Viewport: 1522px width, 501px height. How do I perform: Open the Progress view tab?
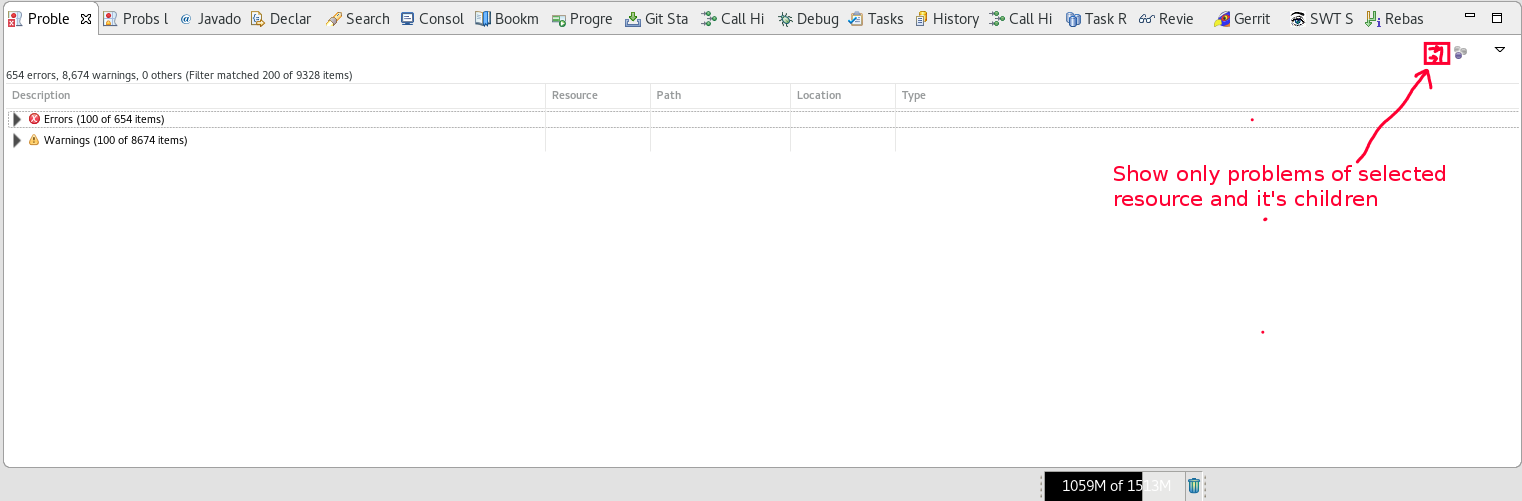[582, 18]
